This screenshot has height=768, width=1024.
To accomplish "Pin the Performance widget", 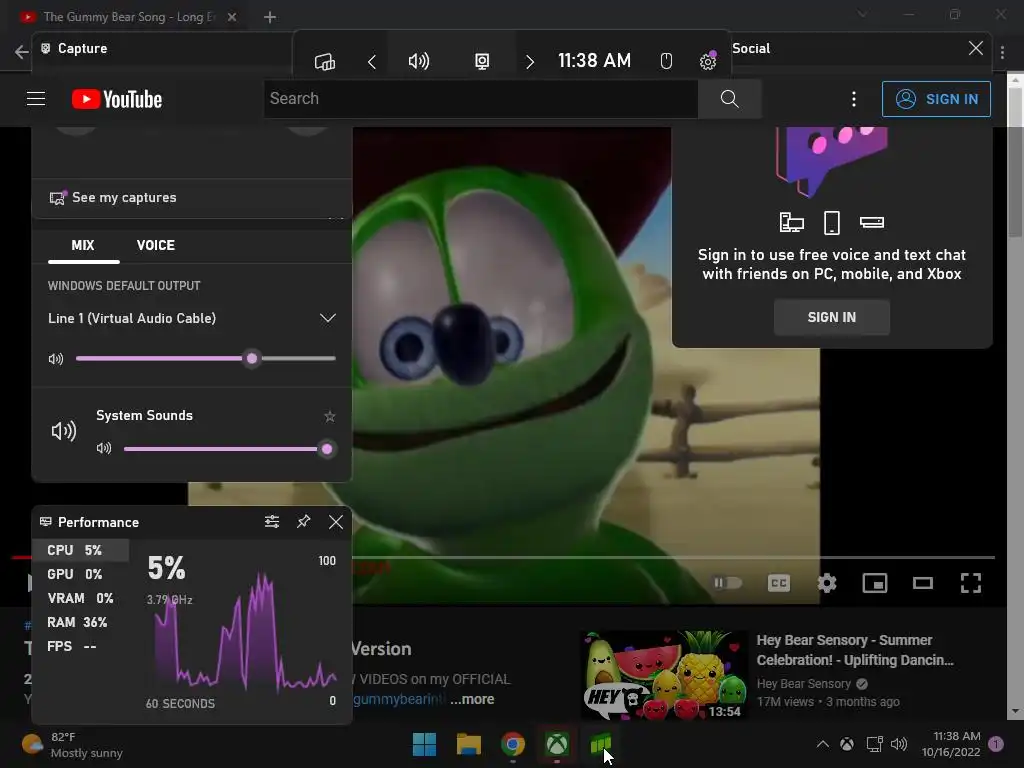I will [304, 522].
